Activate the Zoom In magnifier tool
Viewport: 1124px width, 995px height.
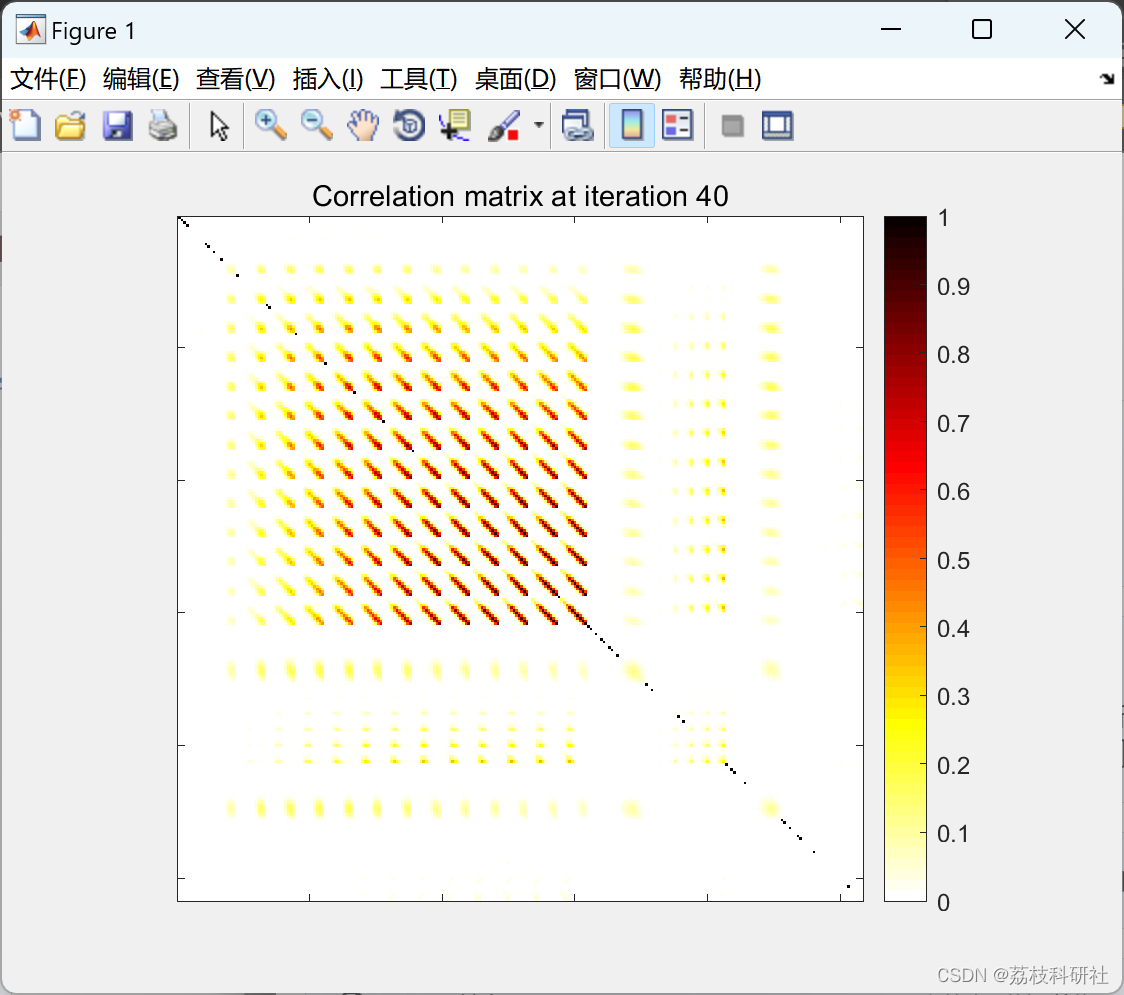(x=270, y=125)
